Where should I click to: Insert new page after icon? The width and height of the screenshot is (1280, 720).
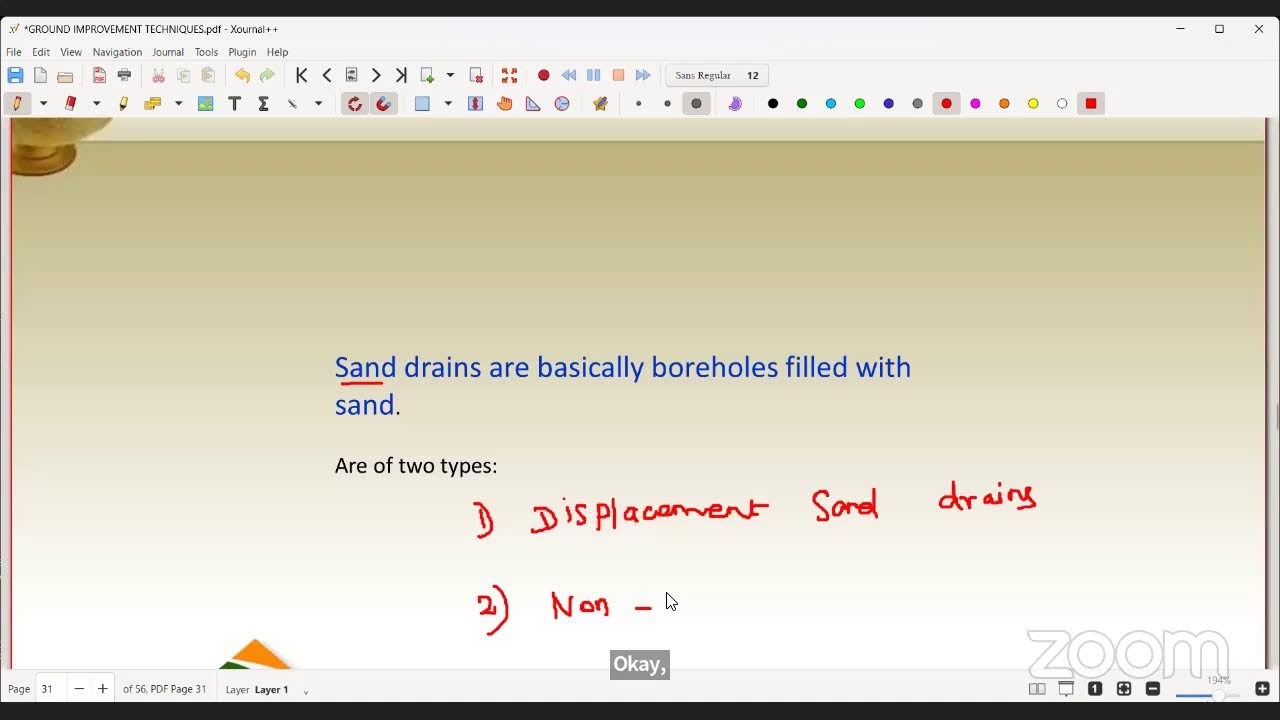tap(427, 75)
